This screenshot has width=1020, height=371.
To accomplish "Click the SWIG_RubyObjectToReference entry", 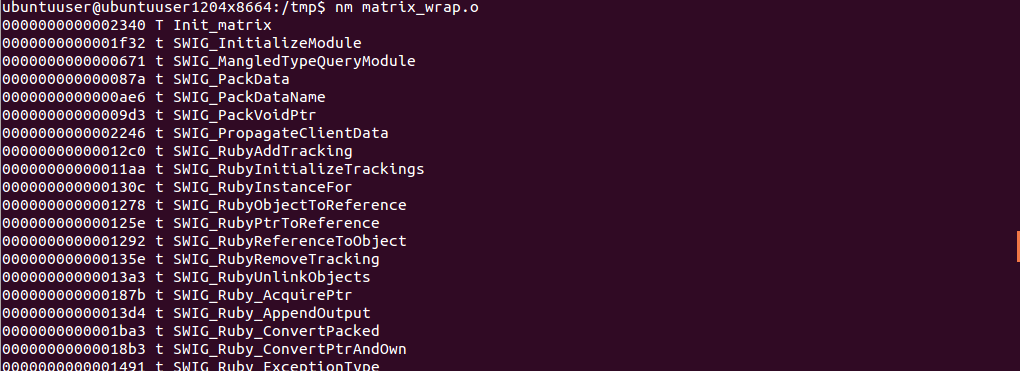I will tap(290, 206).
